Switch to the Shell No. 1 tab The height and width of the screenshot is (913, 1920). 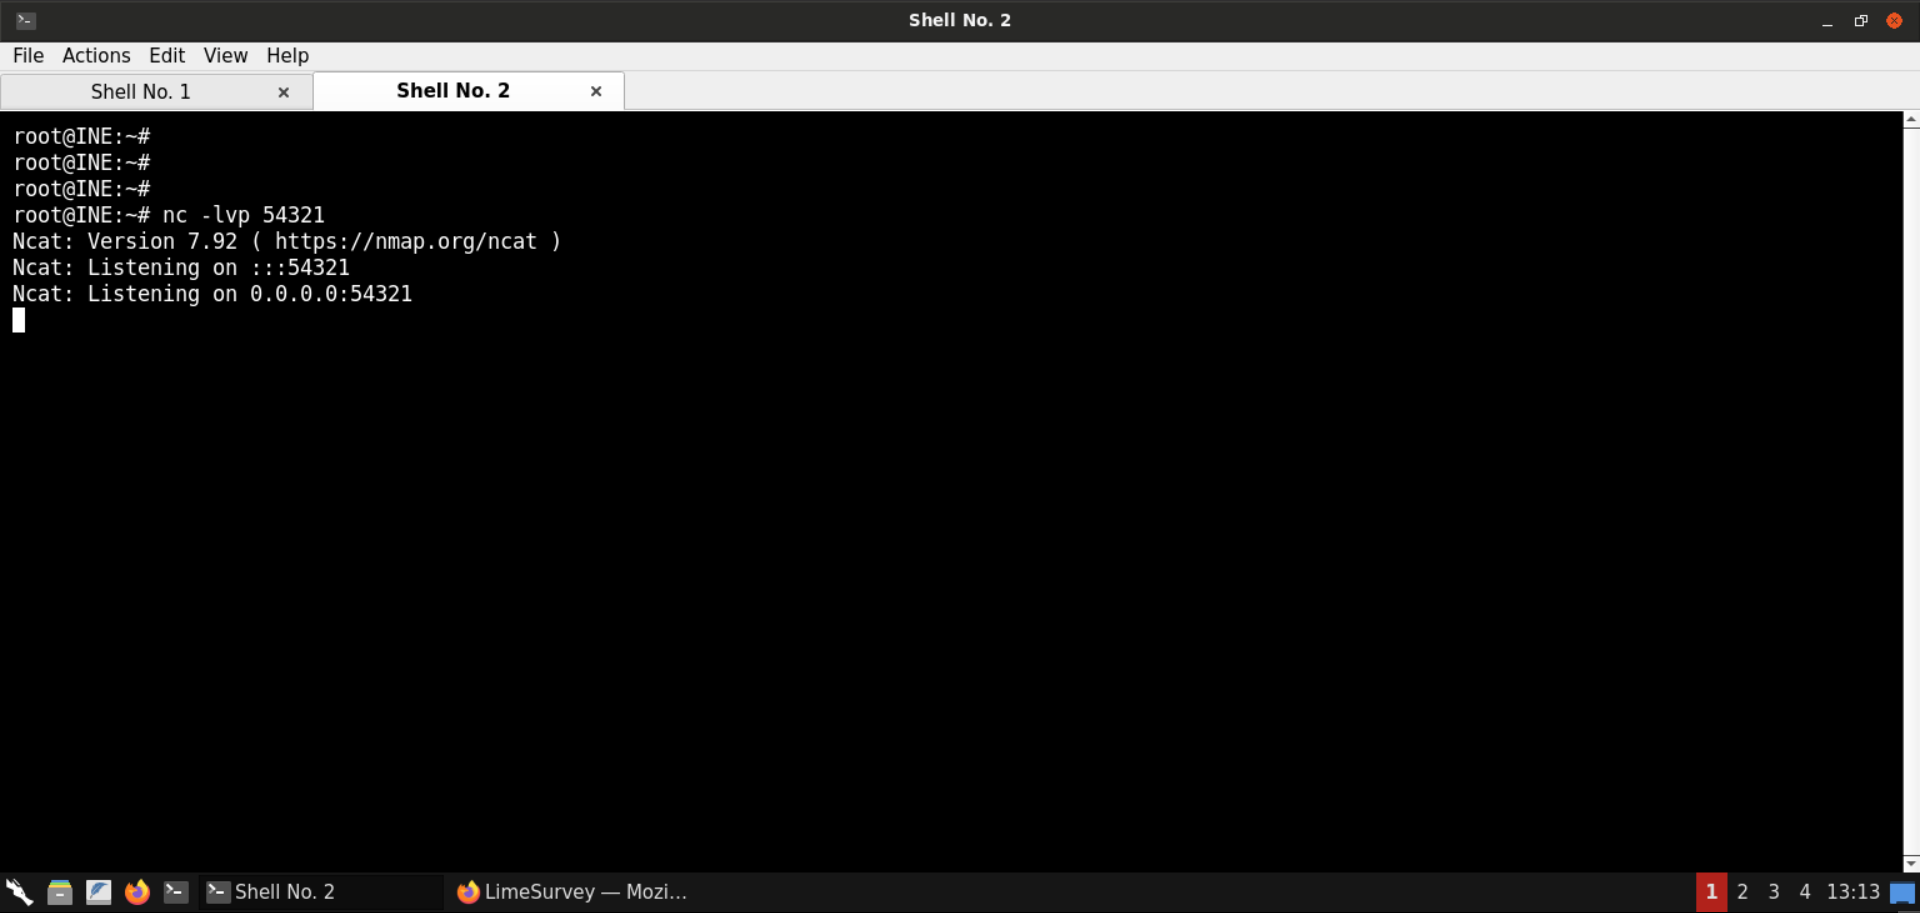click(x=141, y=92)
